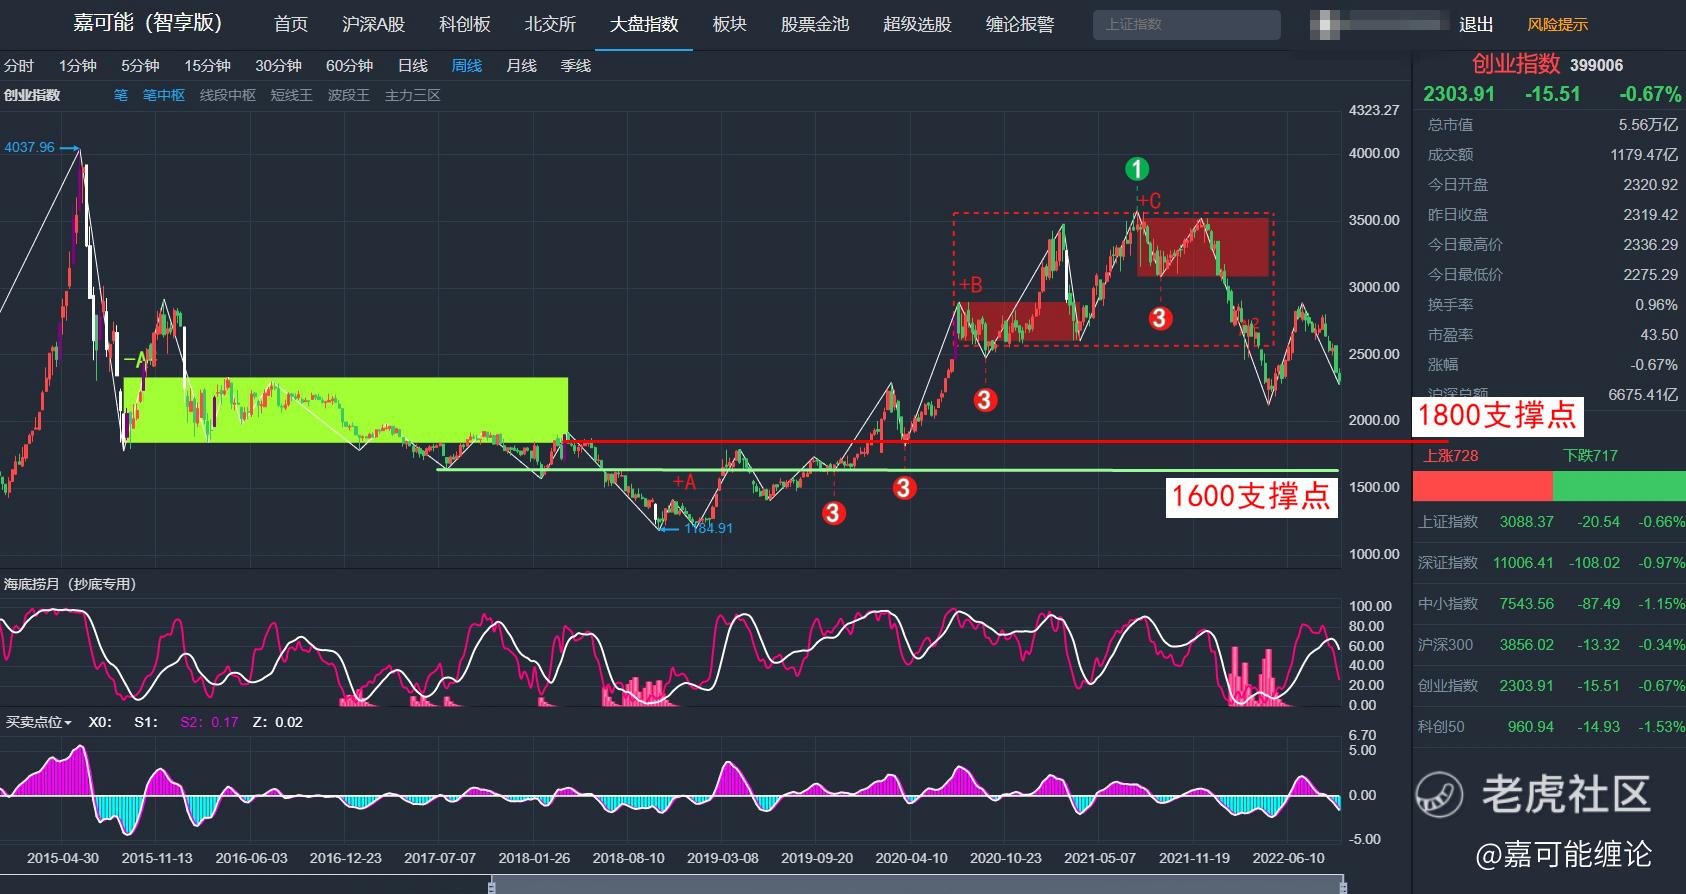The height and width of the screenshot is (894, 1686).
Task: Select the 大盘指数 tab
Action: 644,24
